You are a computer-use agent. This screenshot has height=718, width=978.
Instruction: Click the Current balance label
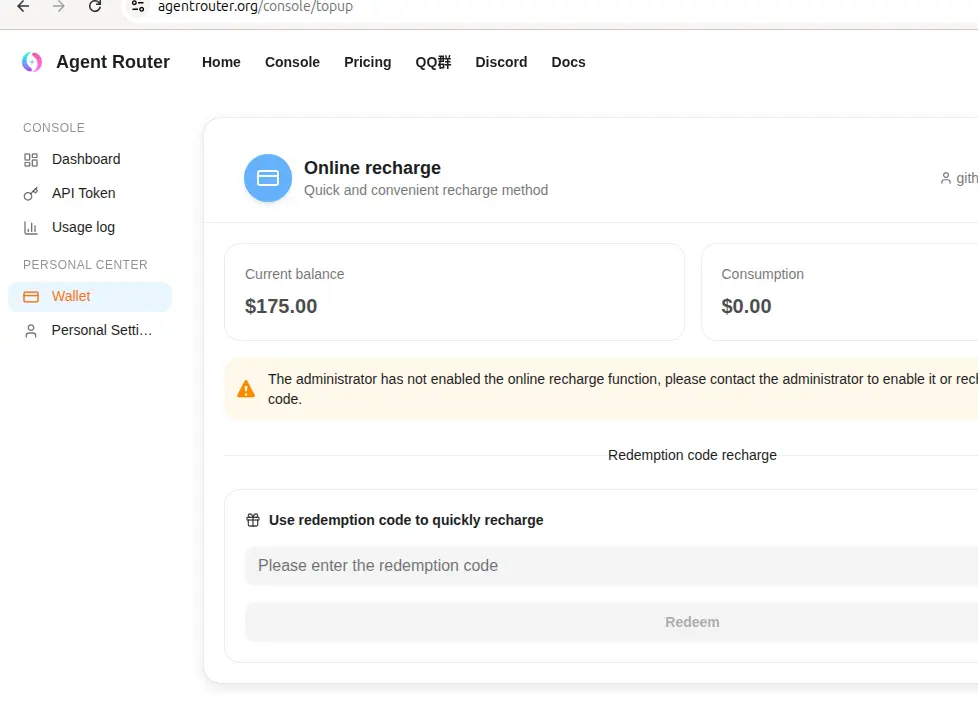pyautogui.click(x=294, y=274)
